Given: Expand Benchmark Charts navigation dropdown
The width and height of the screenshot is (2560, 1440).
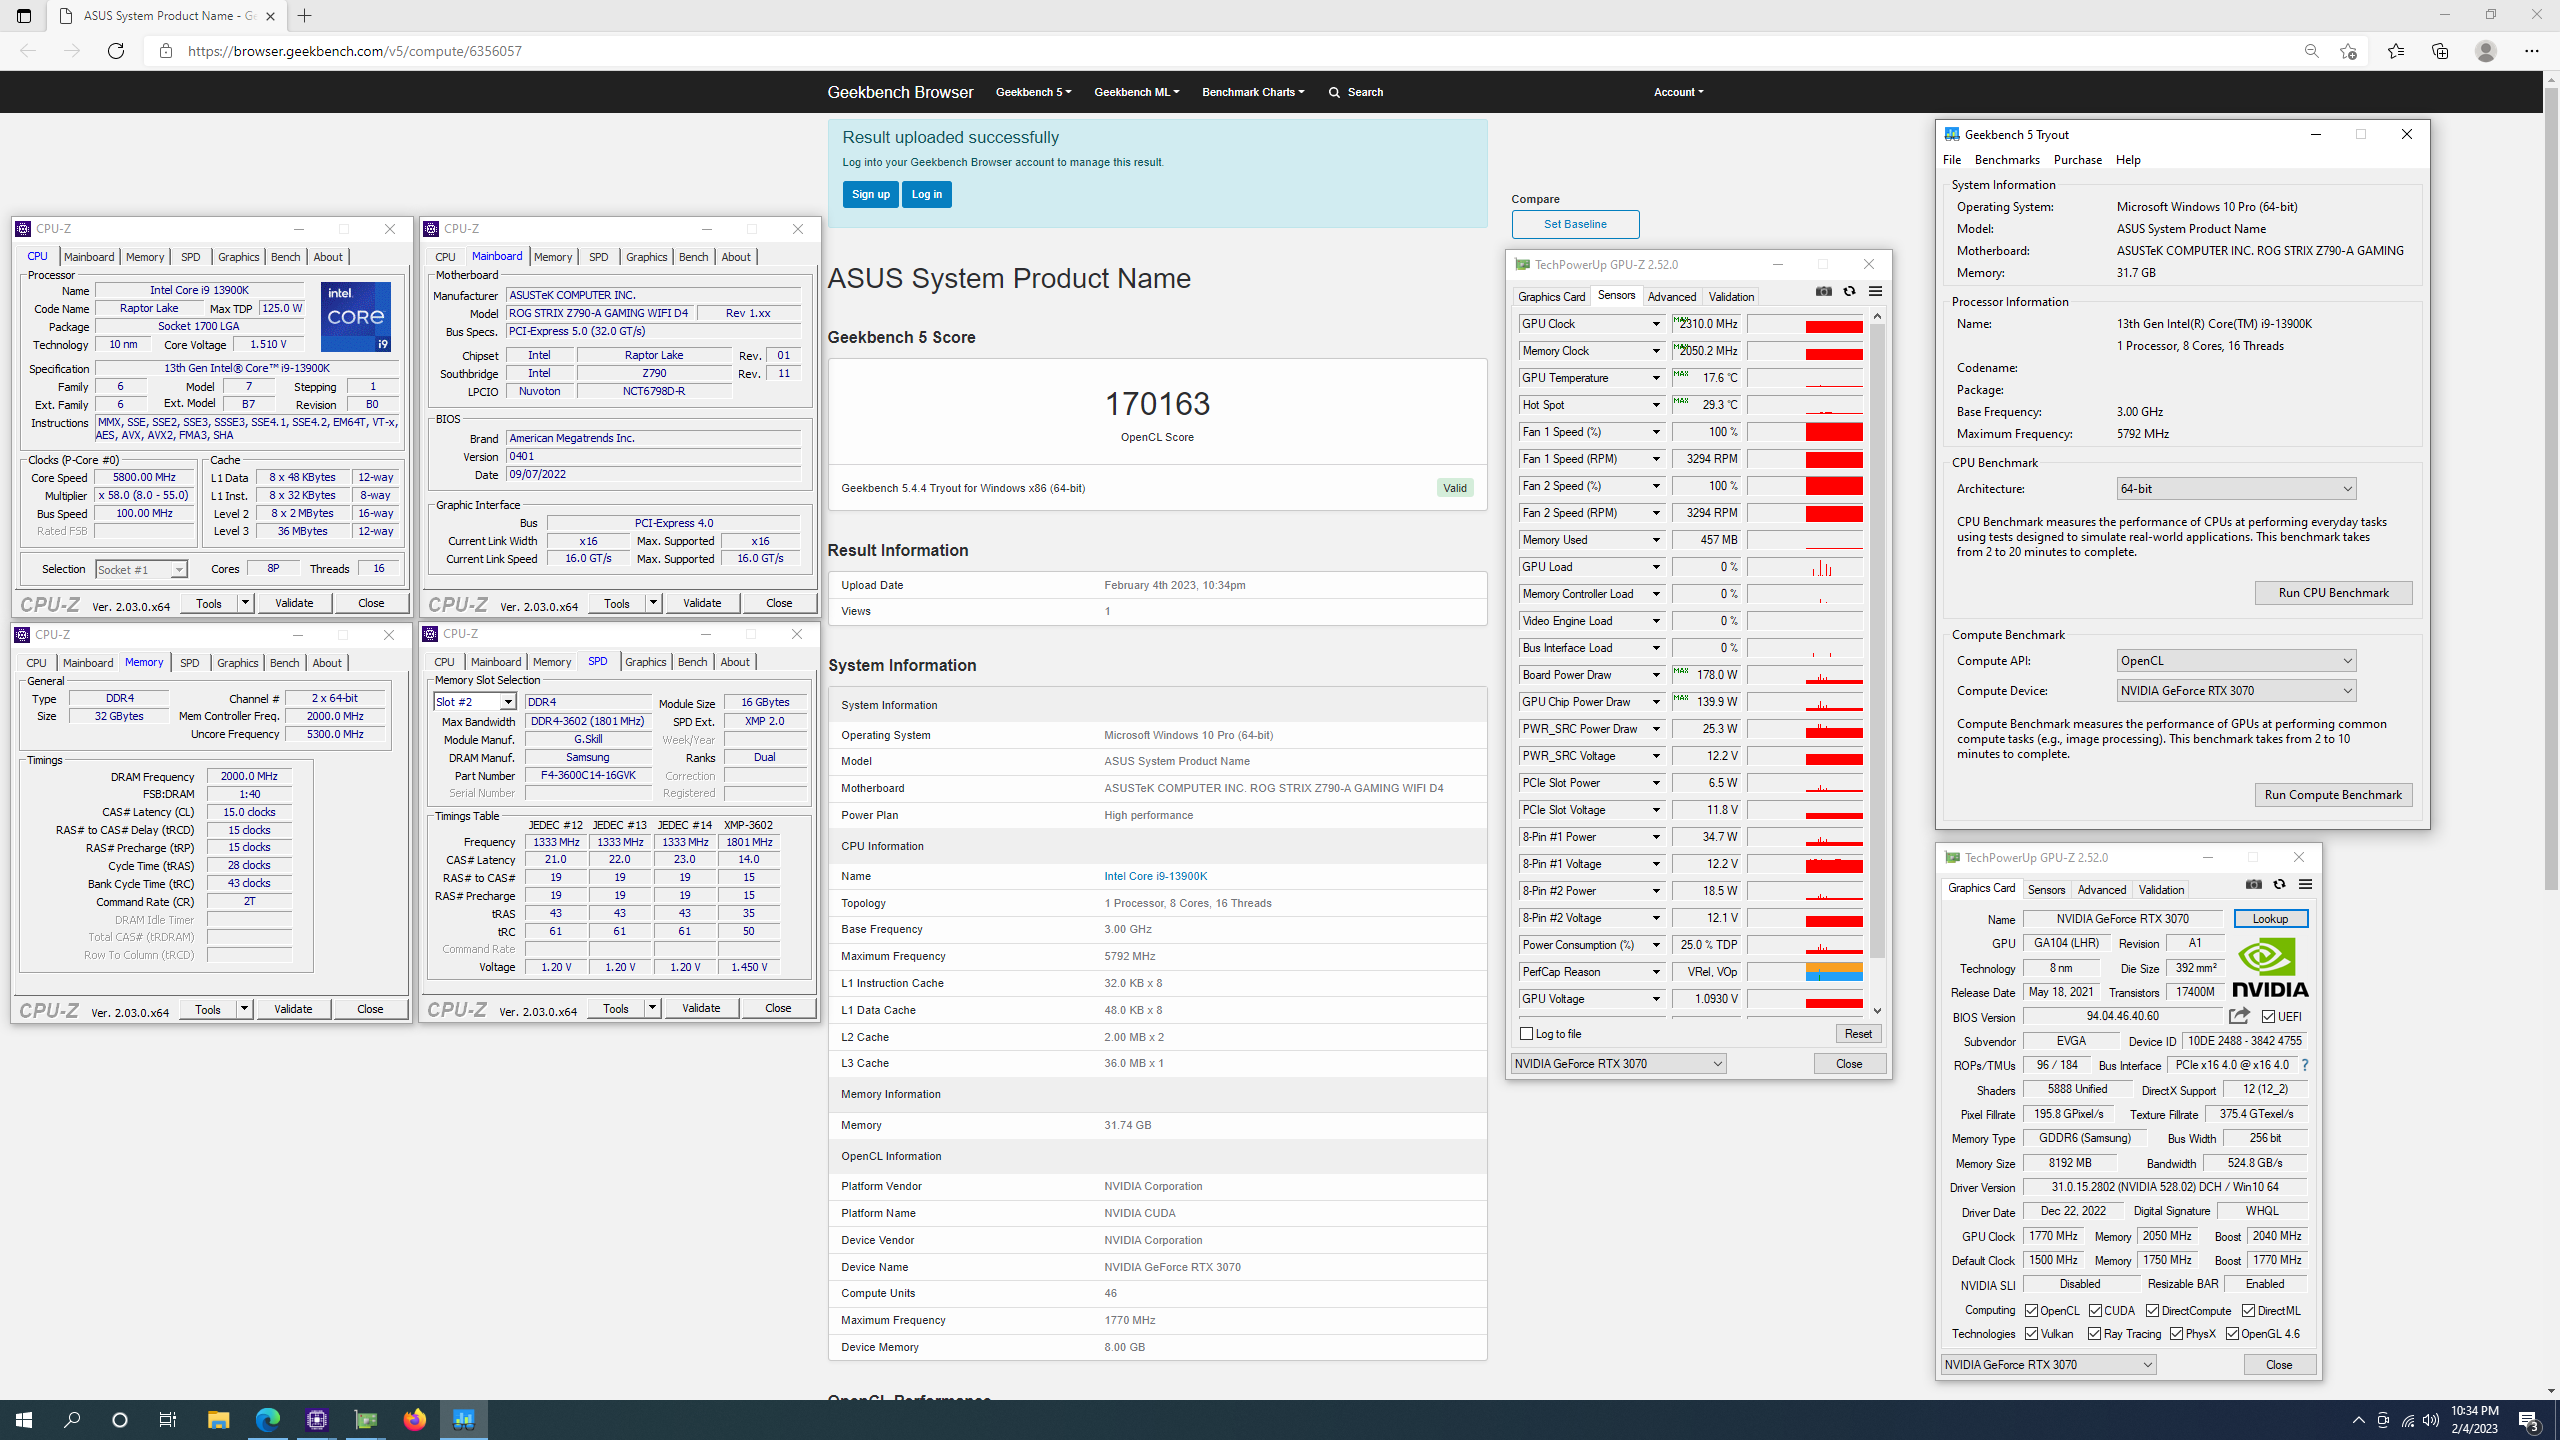Looking at the screenshot, I should (1253, 92).
